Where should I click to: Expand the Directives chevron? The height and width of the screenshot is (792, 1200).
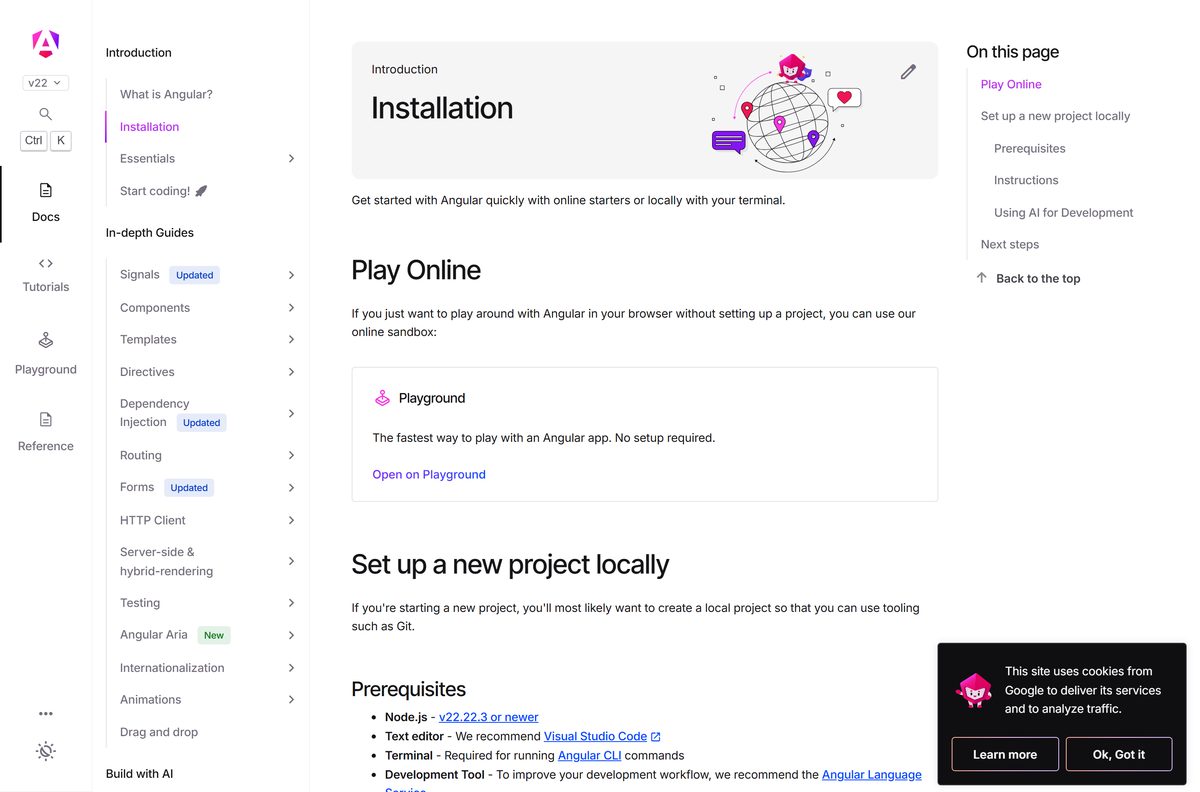coord(291,372)
